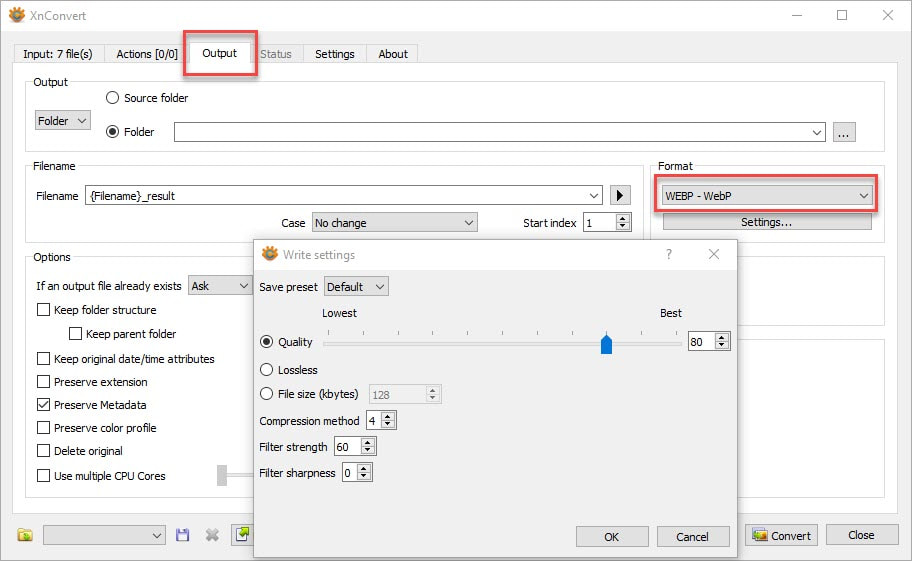
Task: Open the existing file Ask dropdown
Action: tap(220, 286)
